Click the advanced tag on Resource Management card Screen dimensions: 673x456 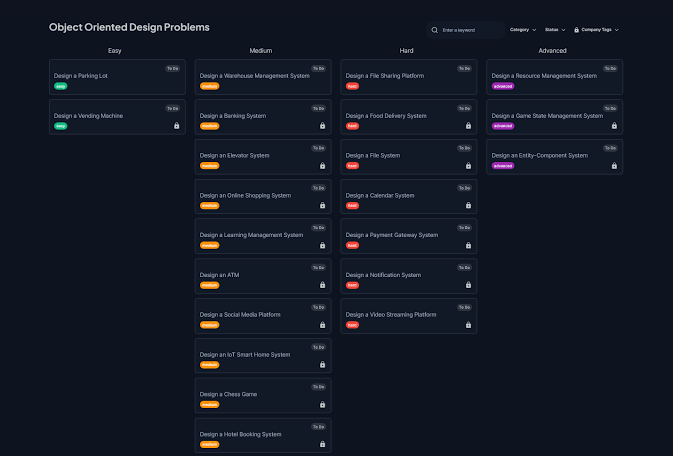[x=503, y=86]
